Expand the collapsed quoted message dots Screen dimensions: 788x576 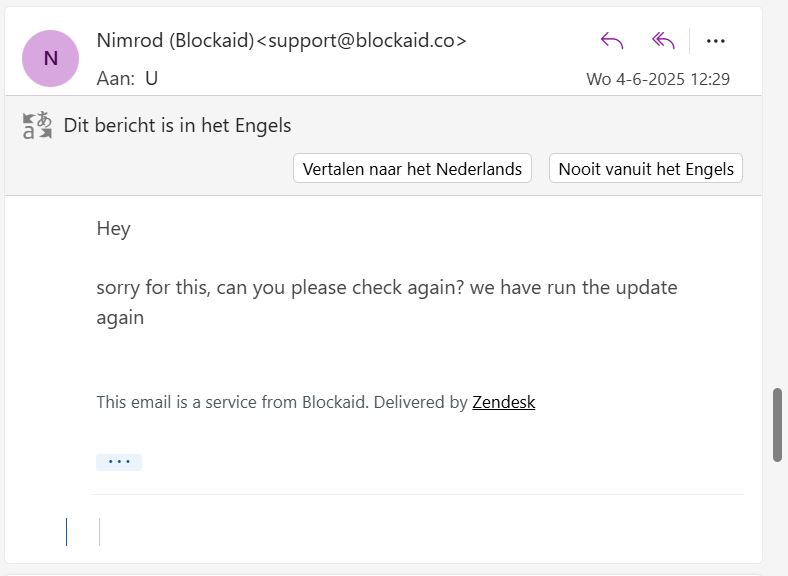(119, 462)
